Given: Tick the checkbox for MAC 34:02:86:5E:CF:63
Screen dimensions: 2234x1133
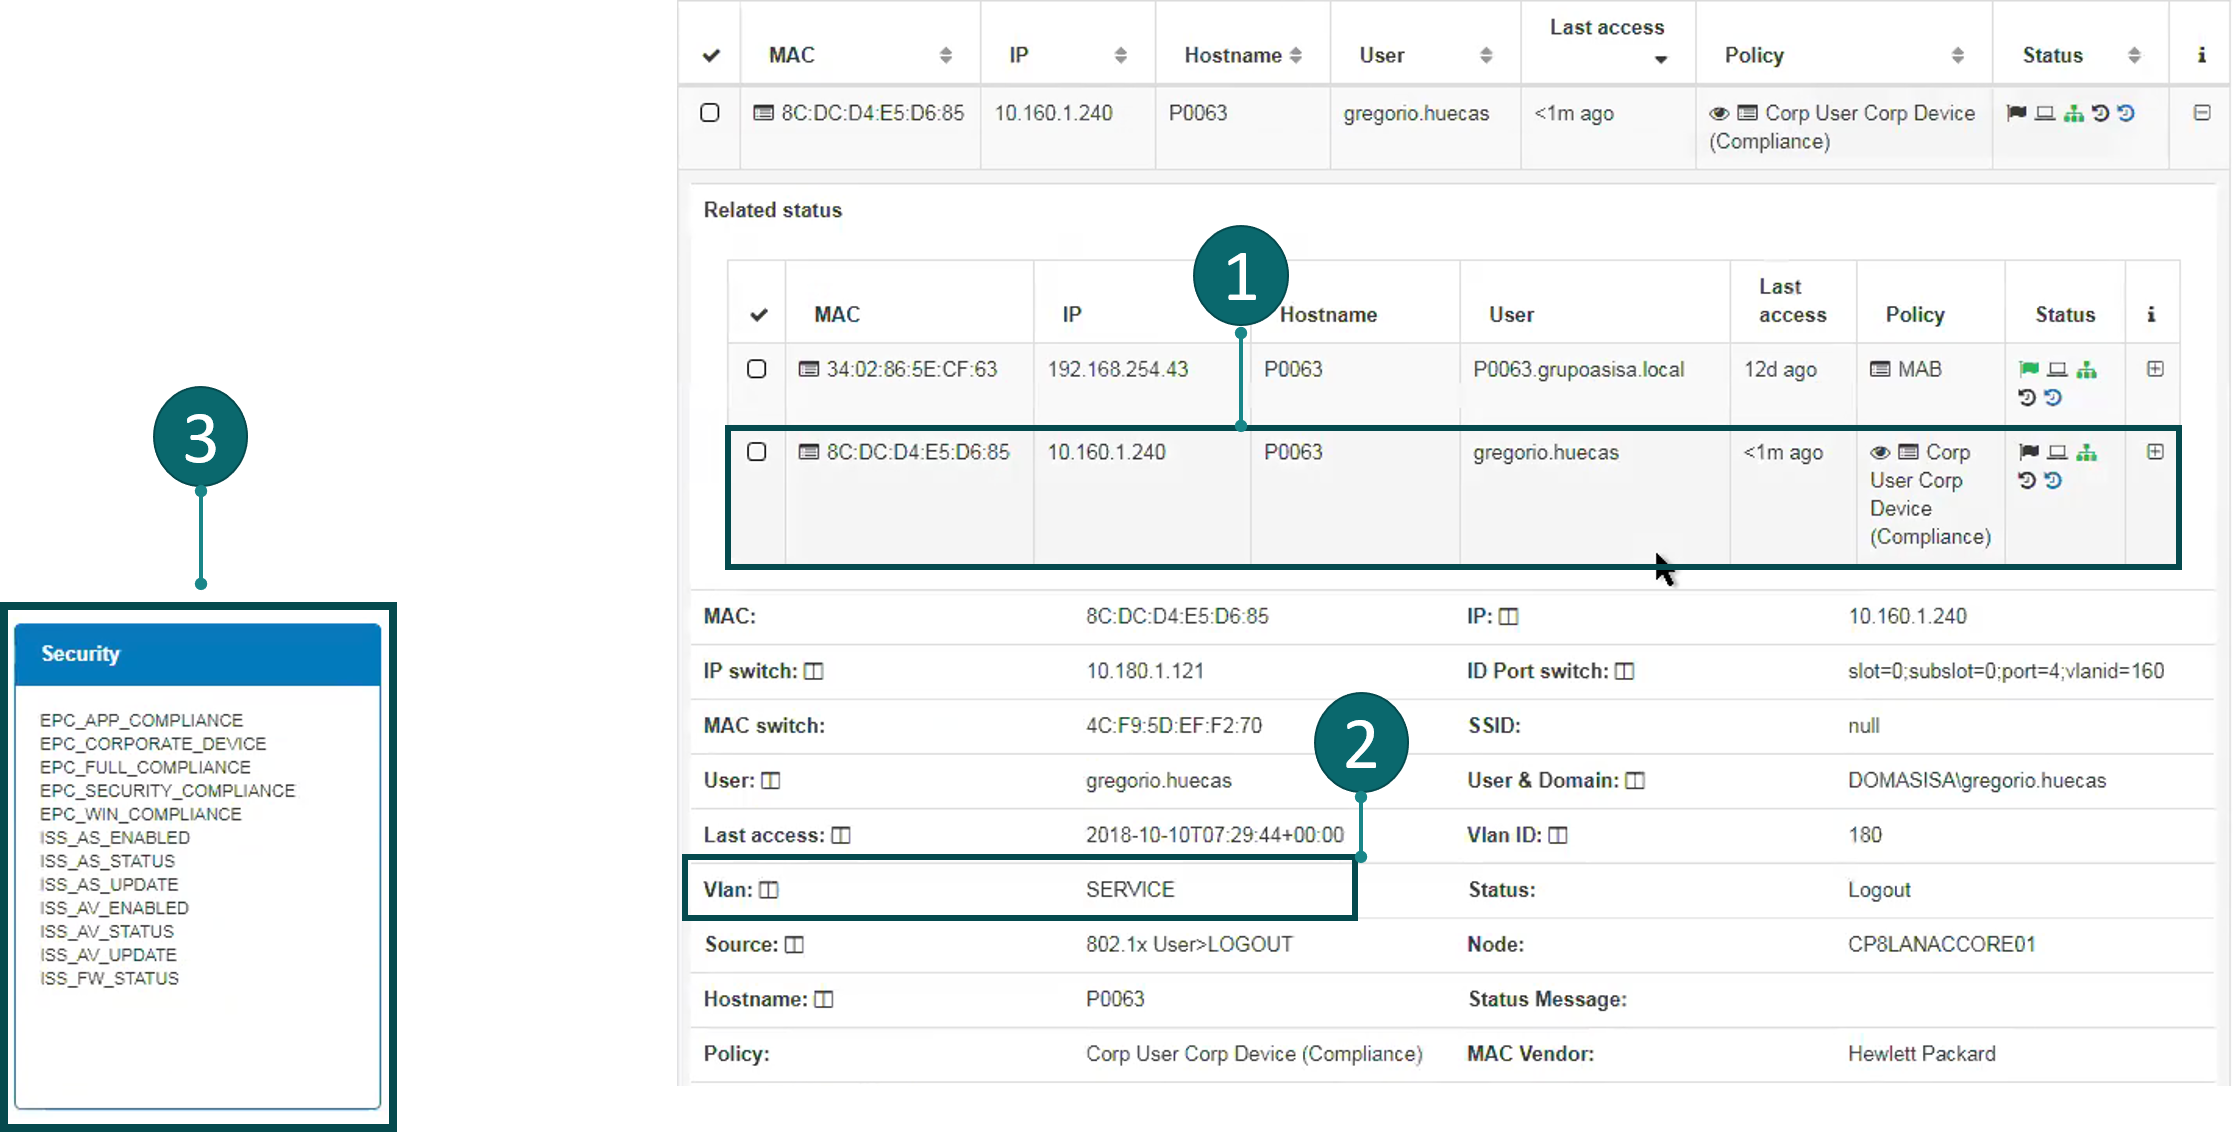Looking at the screenshot, I should click(757, 369).
